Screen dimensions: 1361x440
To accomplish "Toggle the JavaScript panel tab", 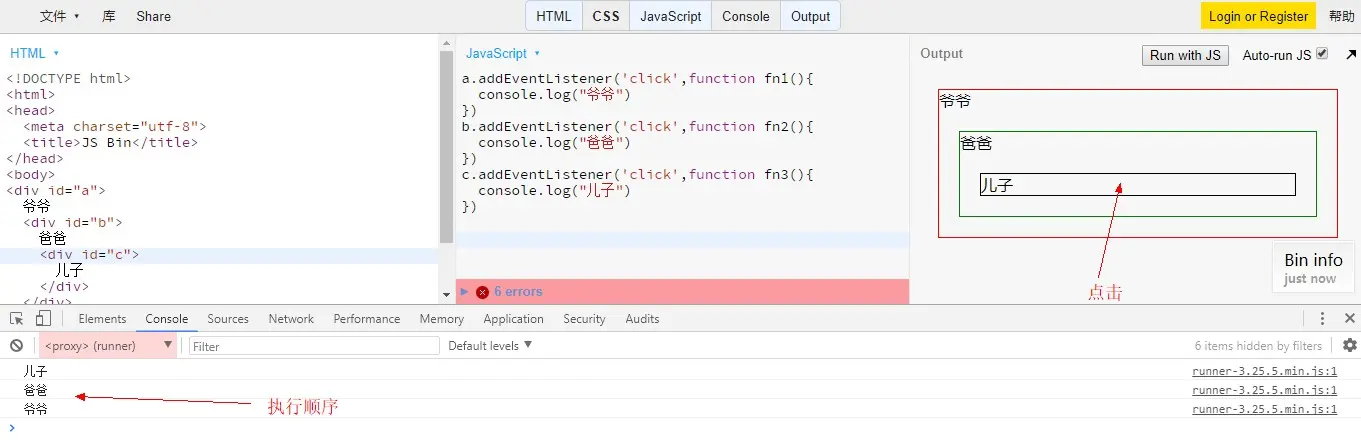I will [x=671, y=16].
